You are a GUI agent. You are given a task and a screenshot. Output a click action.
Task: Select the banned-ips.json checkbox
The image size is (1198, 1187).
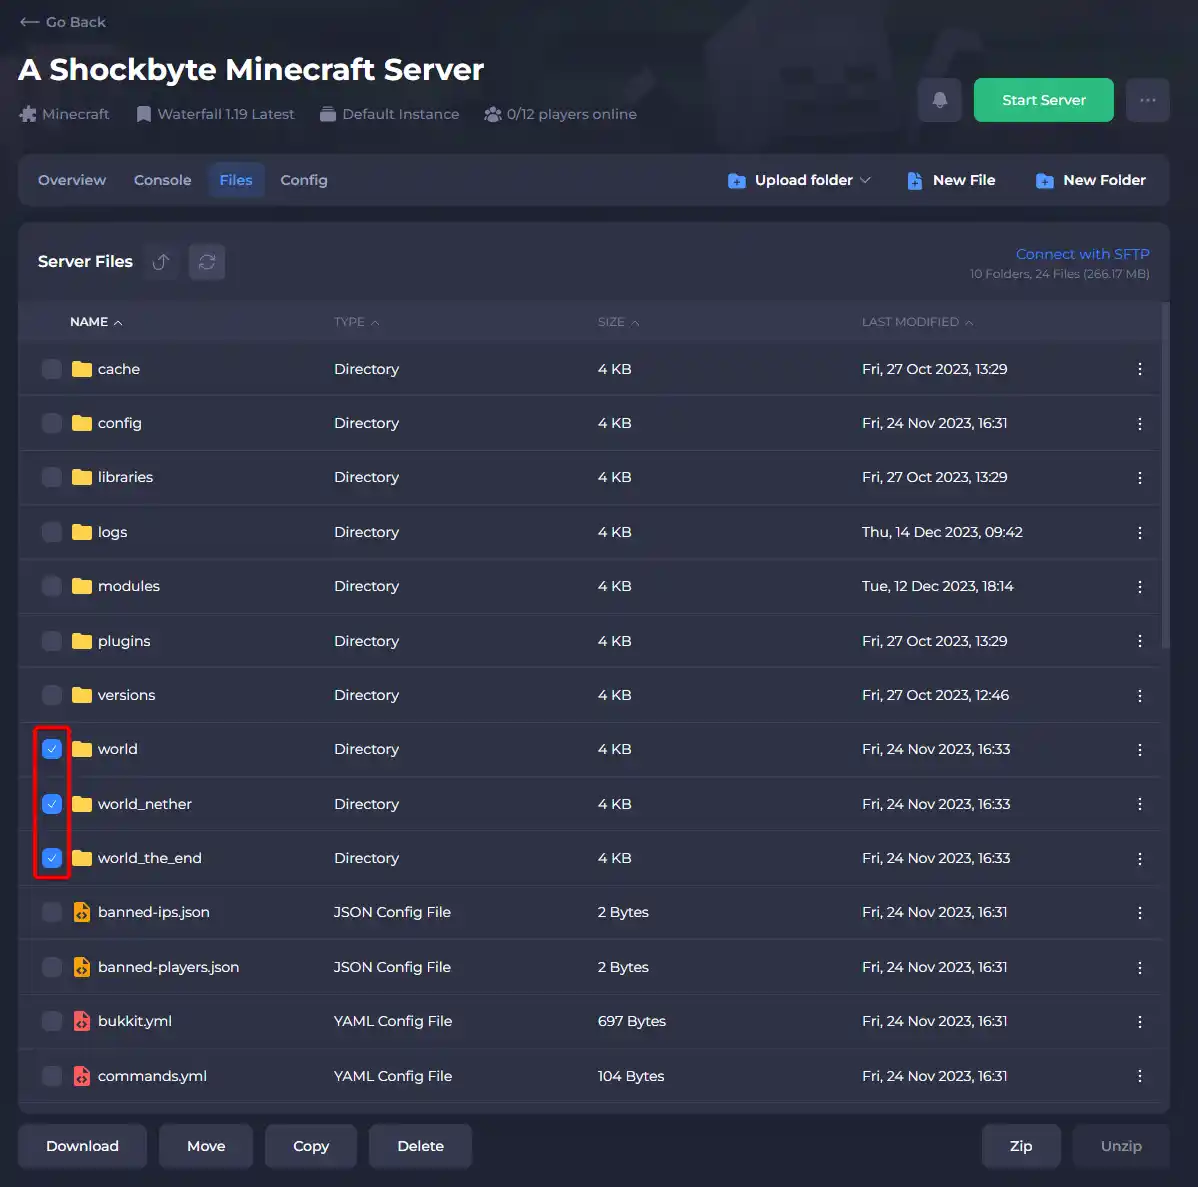coord(52,912)
